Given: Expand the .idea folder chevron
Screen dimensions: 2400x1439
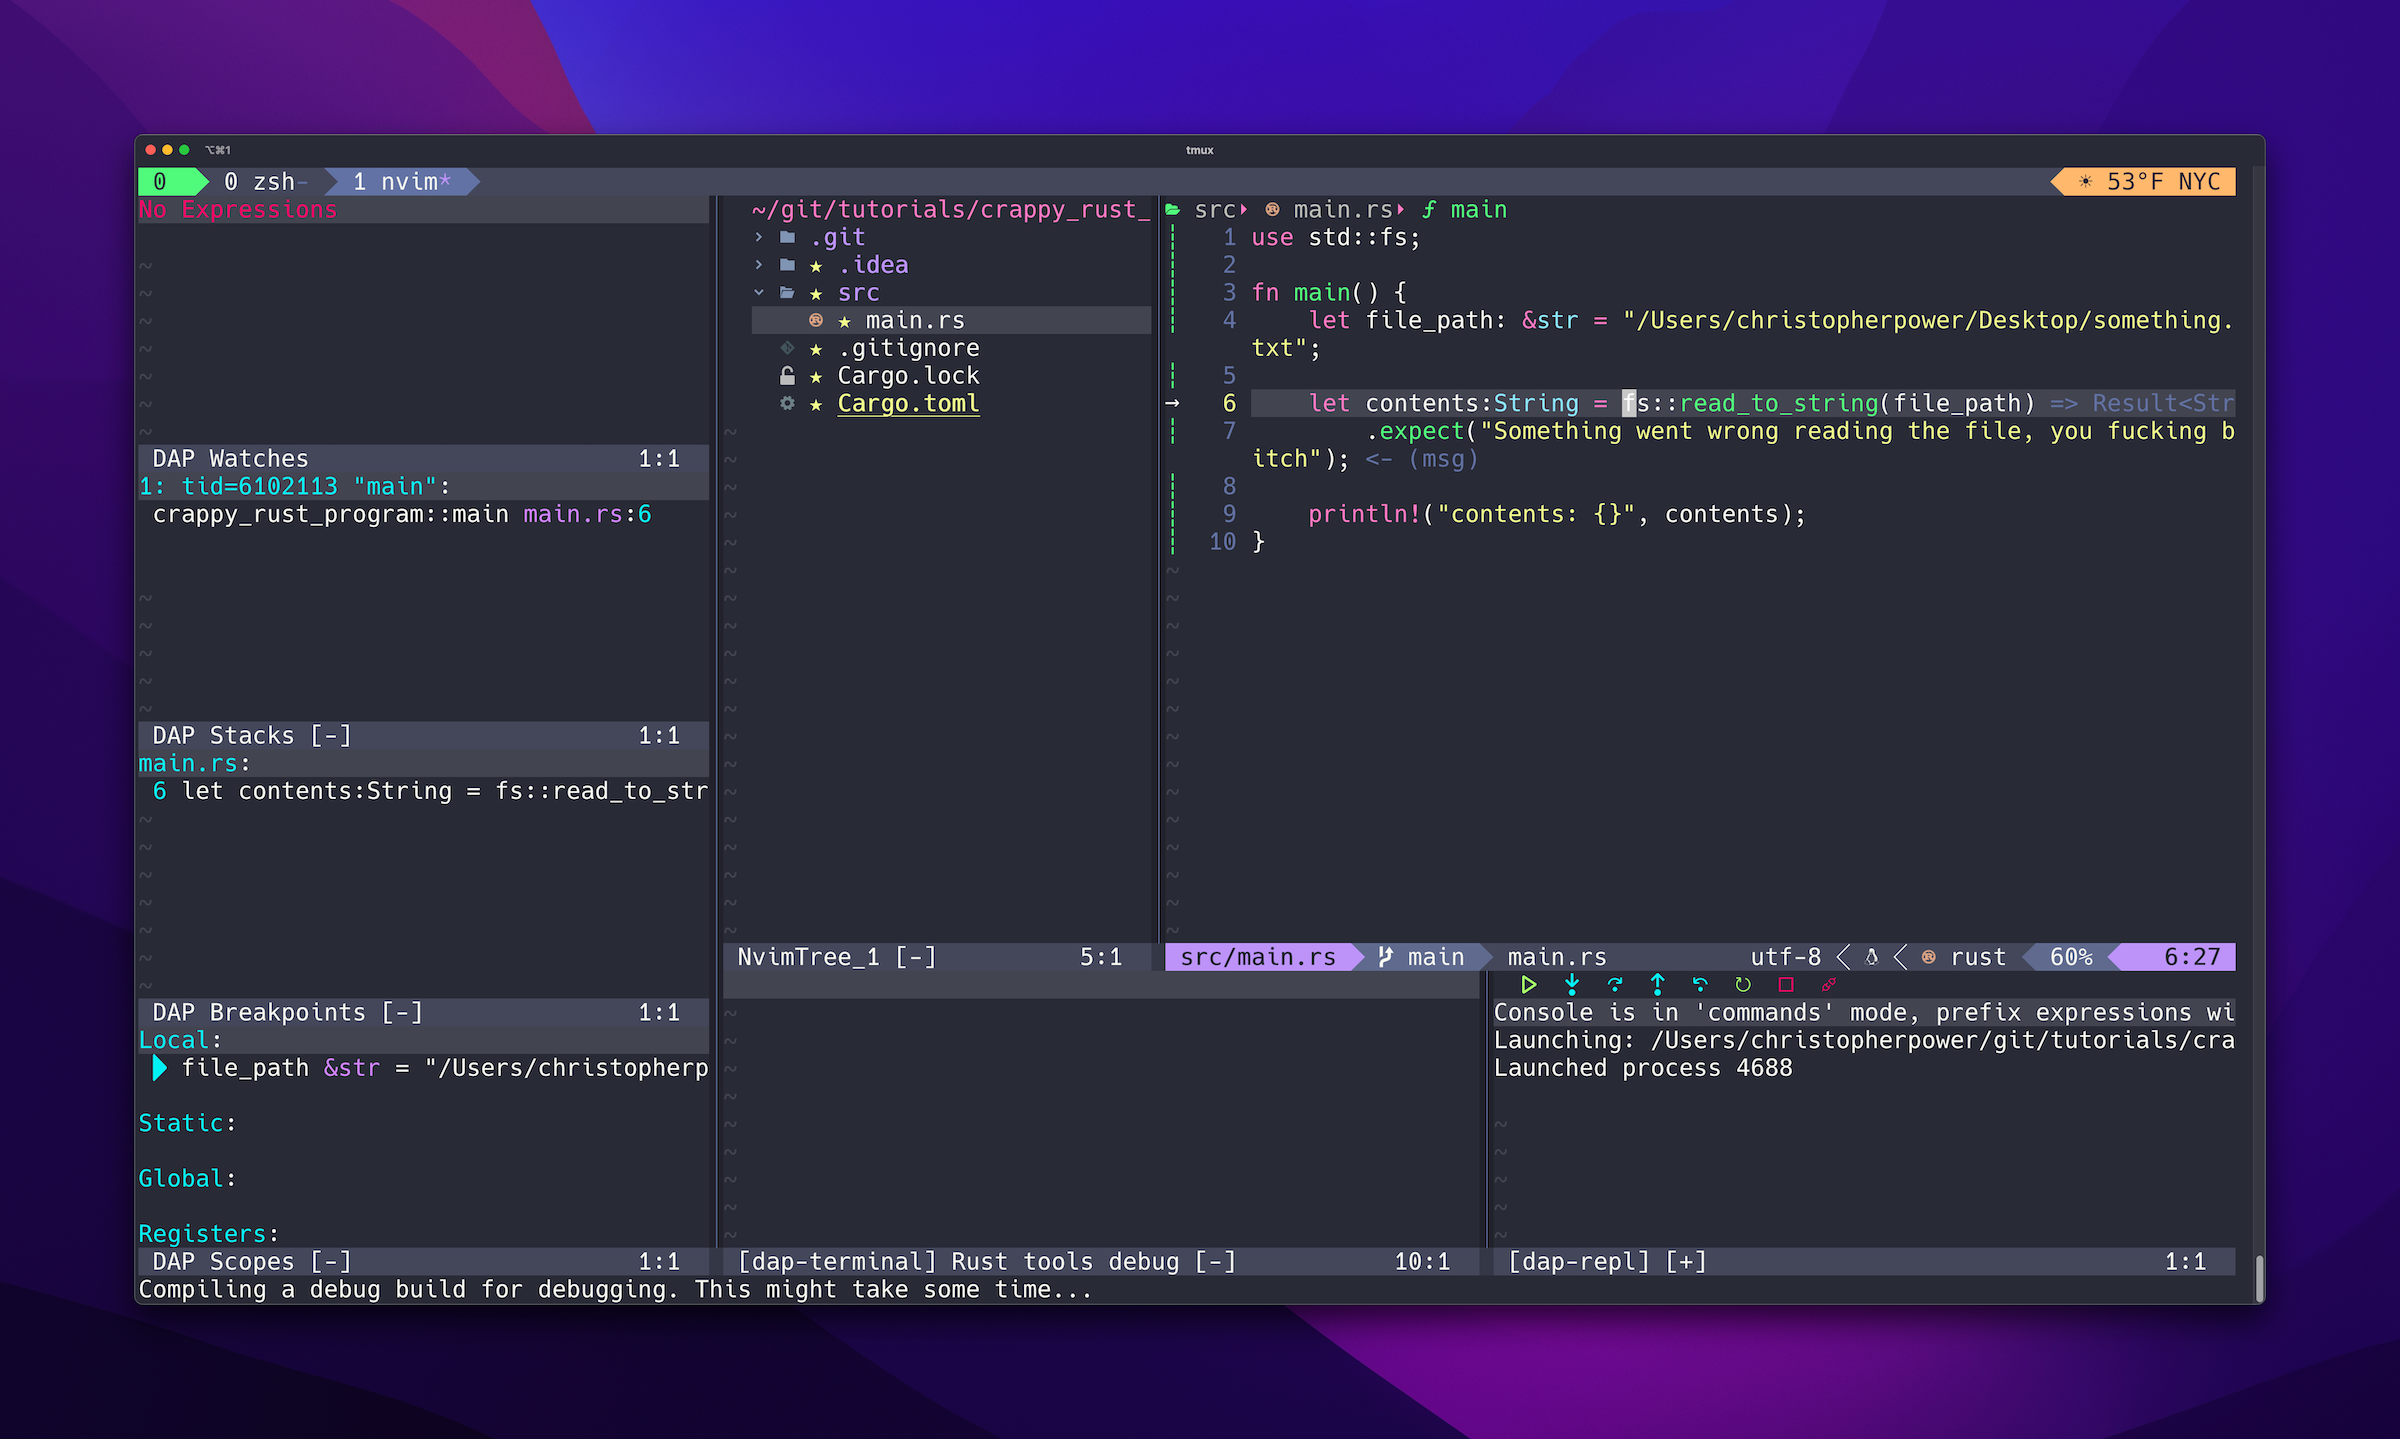Looking at the screenshot, I should [x=759, y=265].
